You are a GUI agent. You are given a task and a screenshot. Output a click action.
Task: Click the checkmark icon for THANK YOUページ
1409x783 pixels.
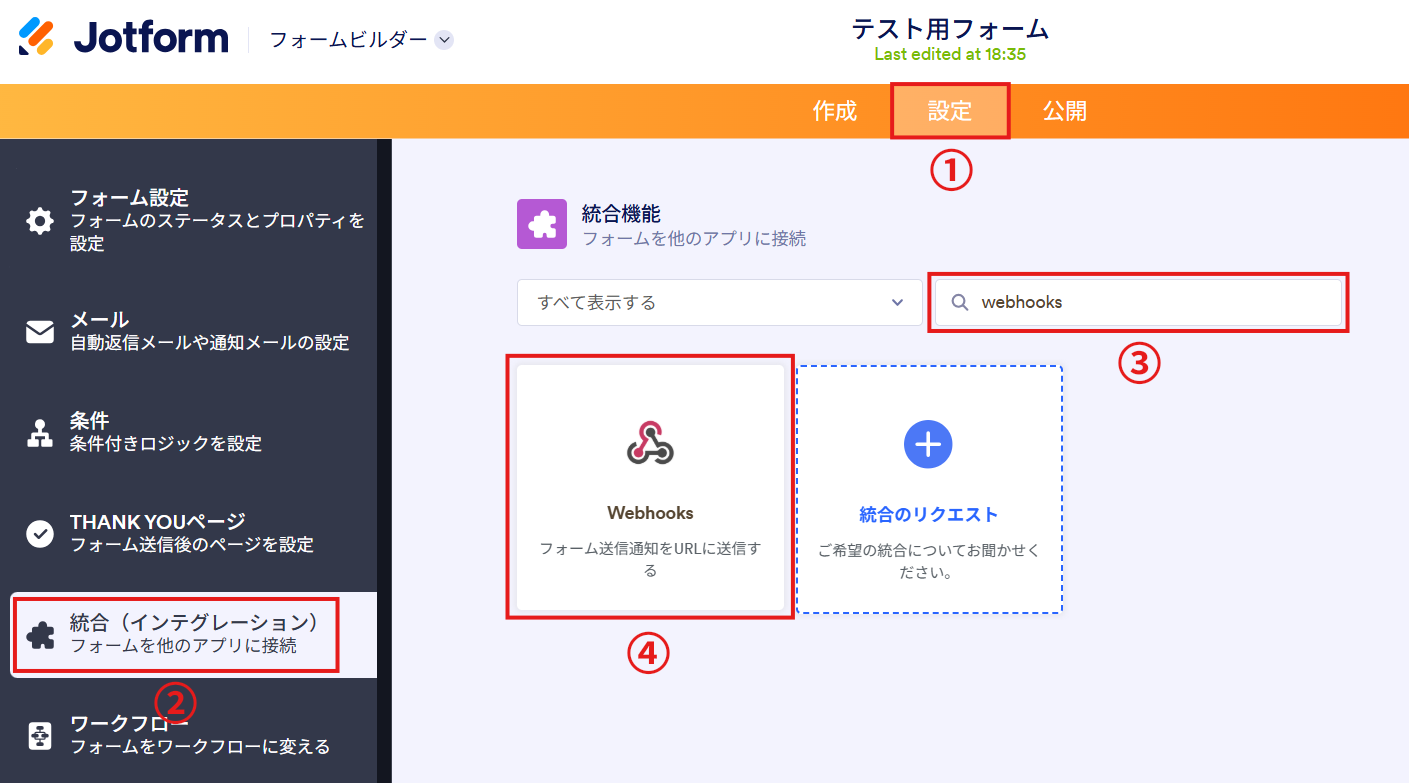tap(40, 534)
